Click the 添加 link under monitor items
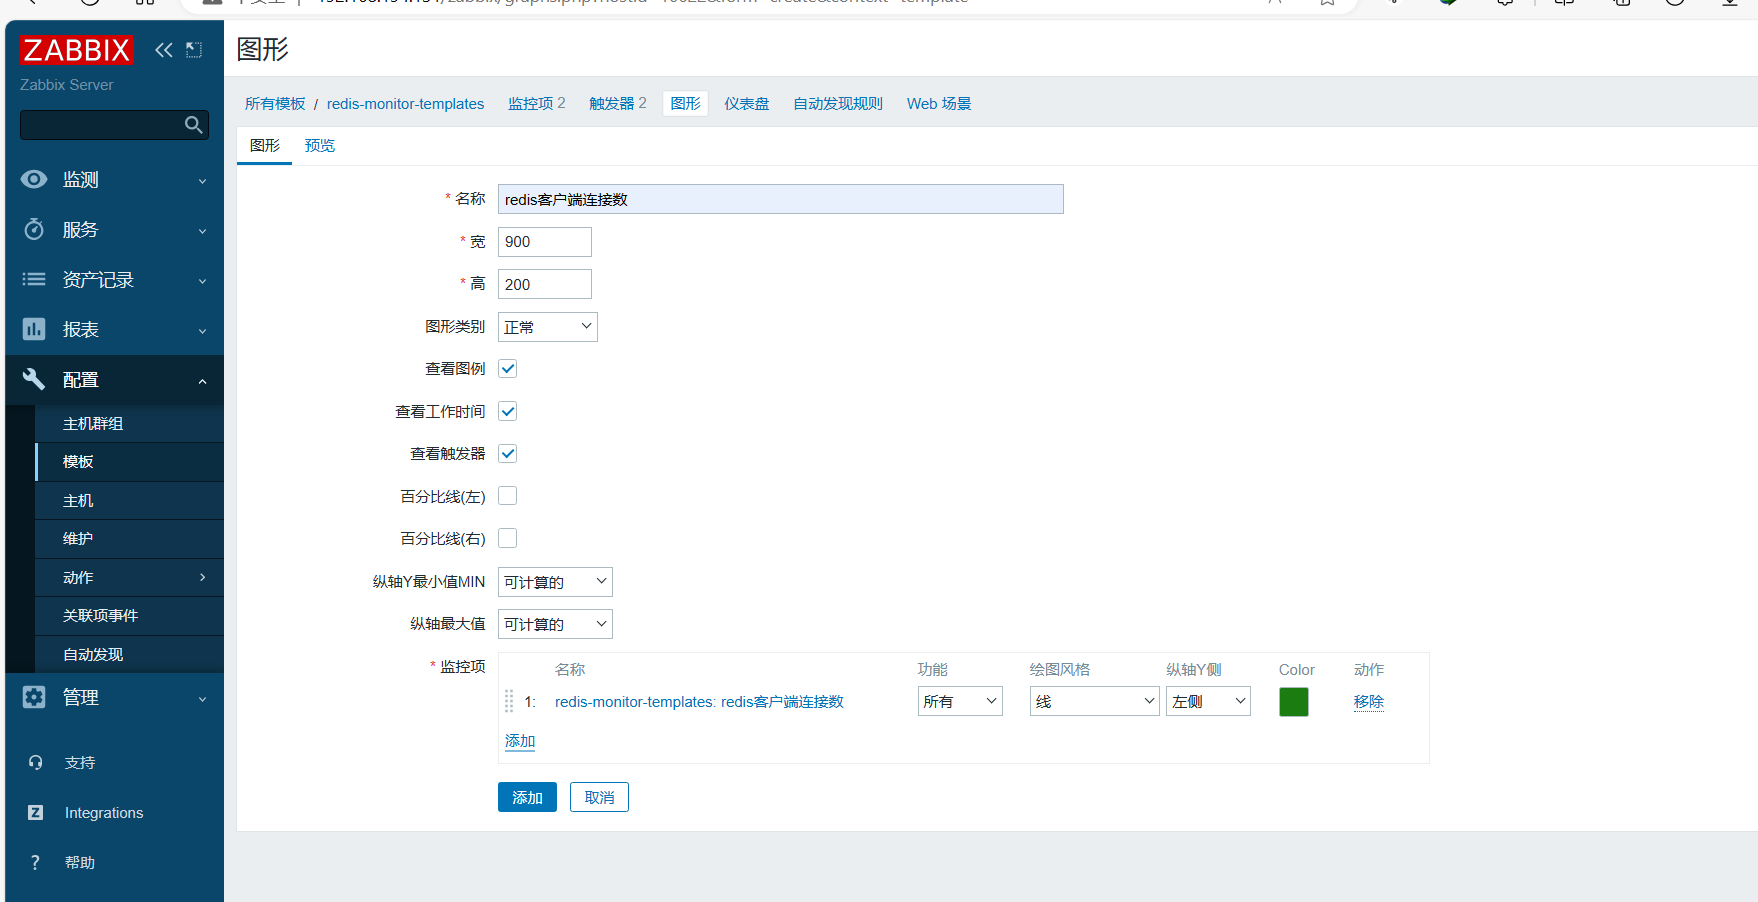Image resolution: width=1758 pixels, height=902 pixels. [x=520, y=741]
